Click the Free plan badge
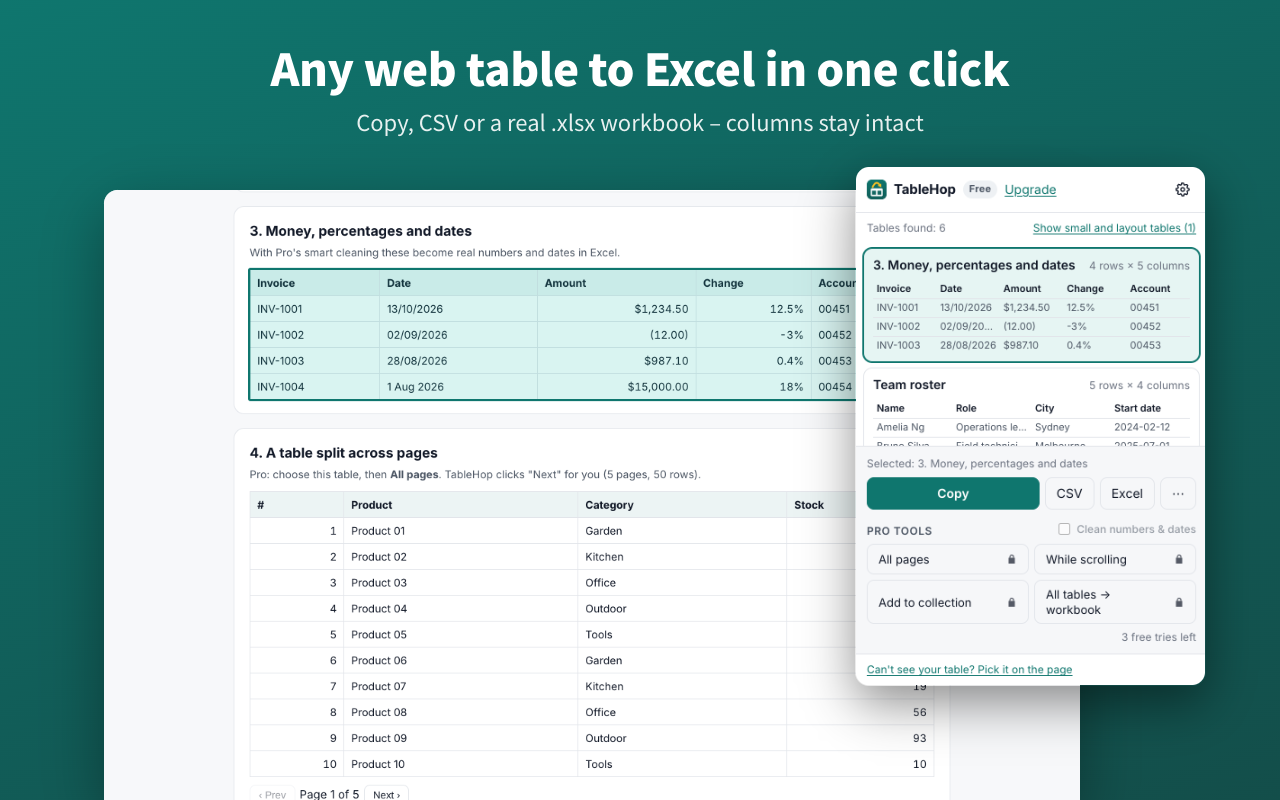 pyautogui.click(x=980, y=189)
